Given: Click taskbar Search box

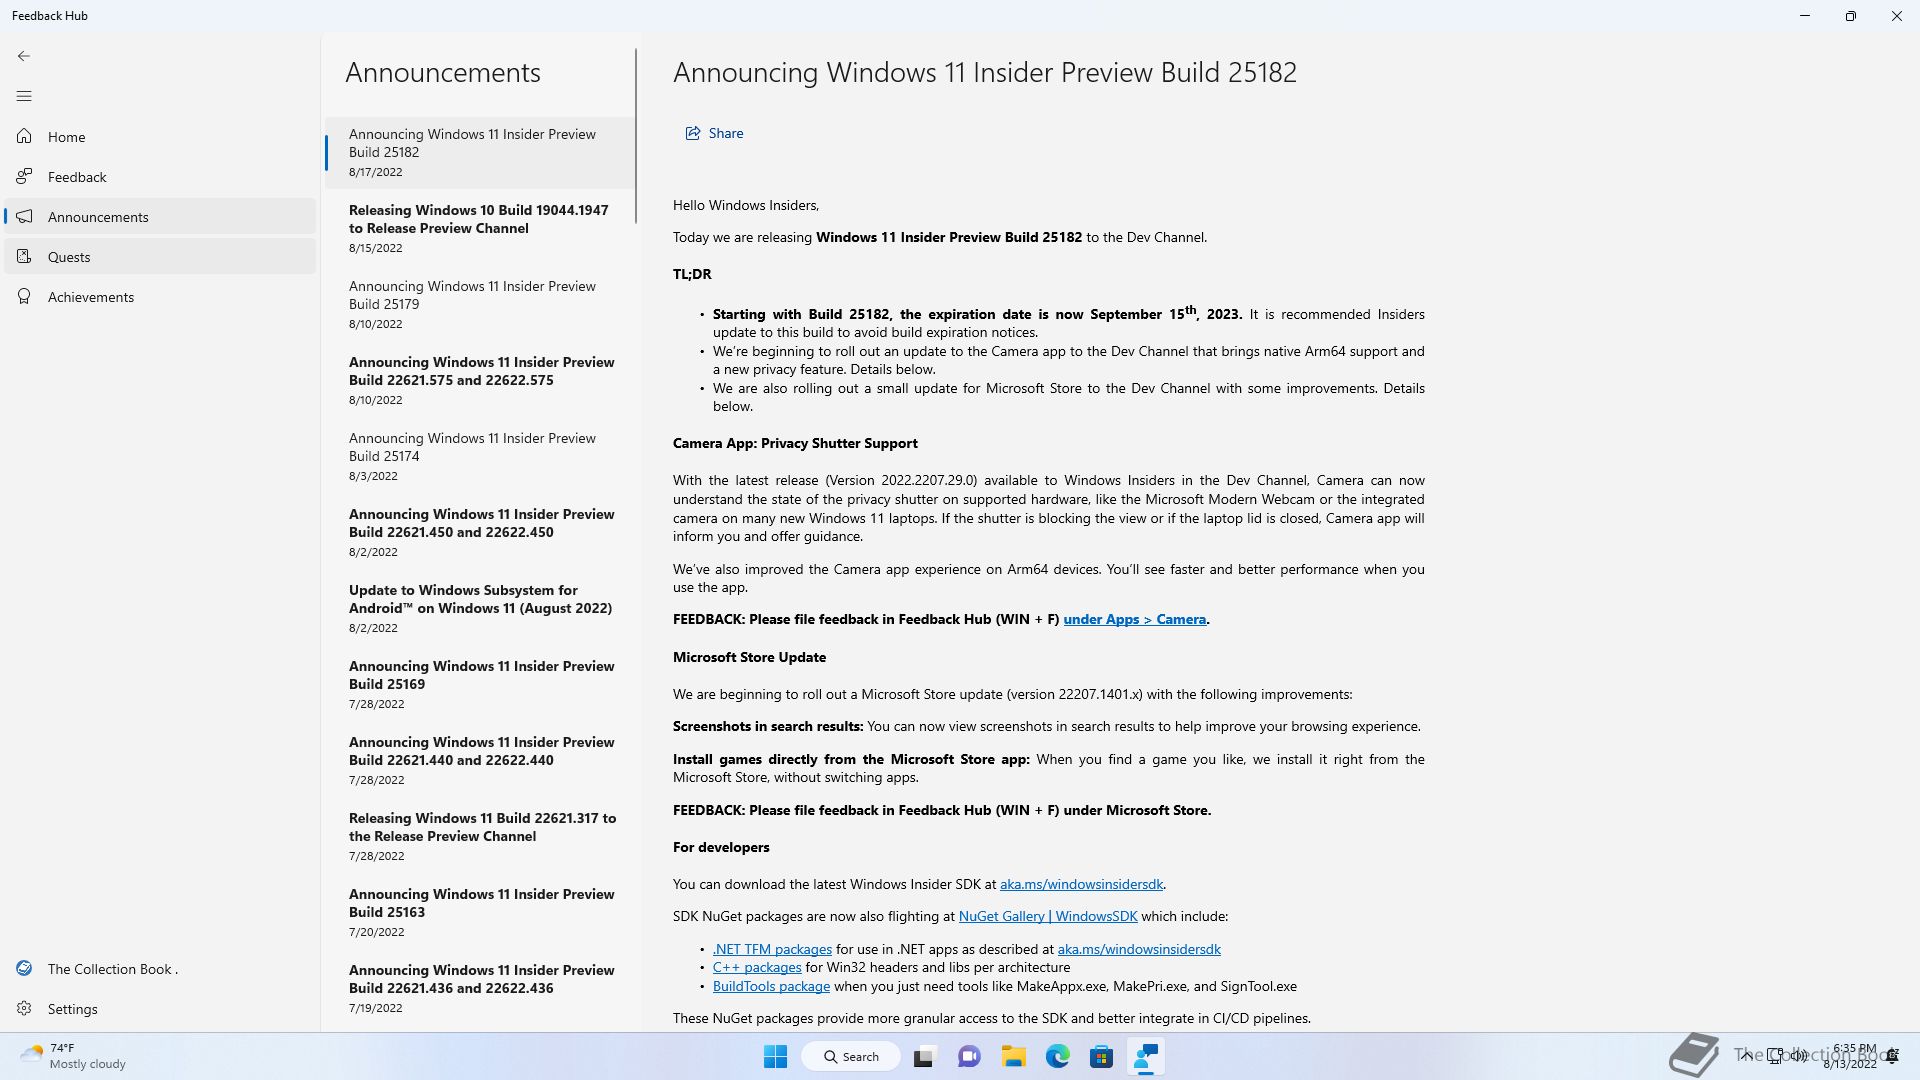Looking at the screenshot, I should coord(851,1056).
